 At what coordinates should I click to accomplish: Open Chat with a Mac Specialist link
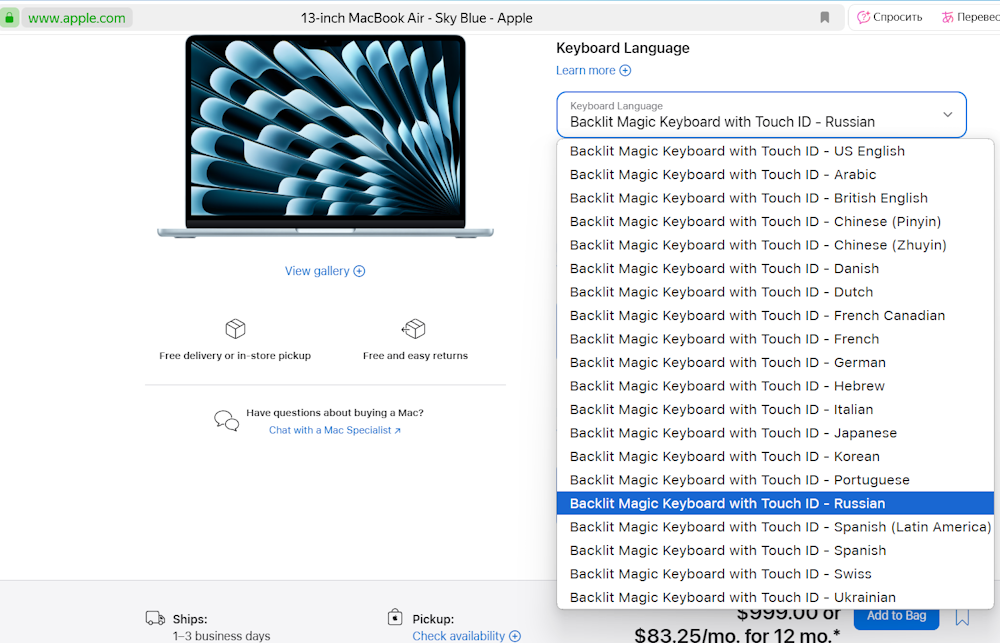(335, 431)
